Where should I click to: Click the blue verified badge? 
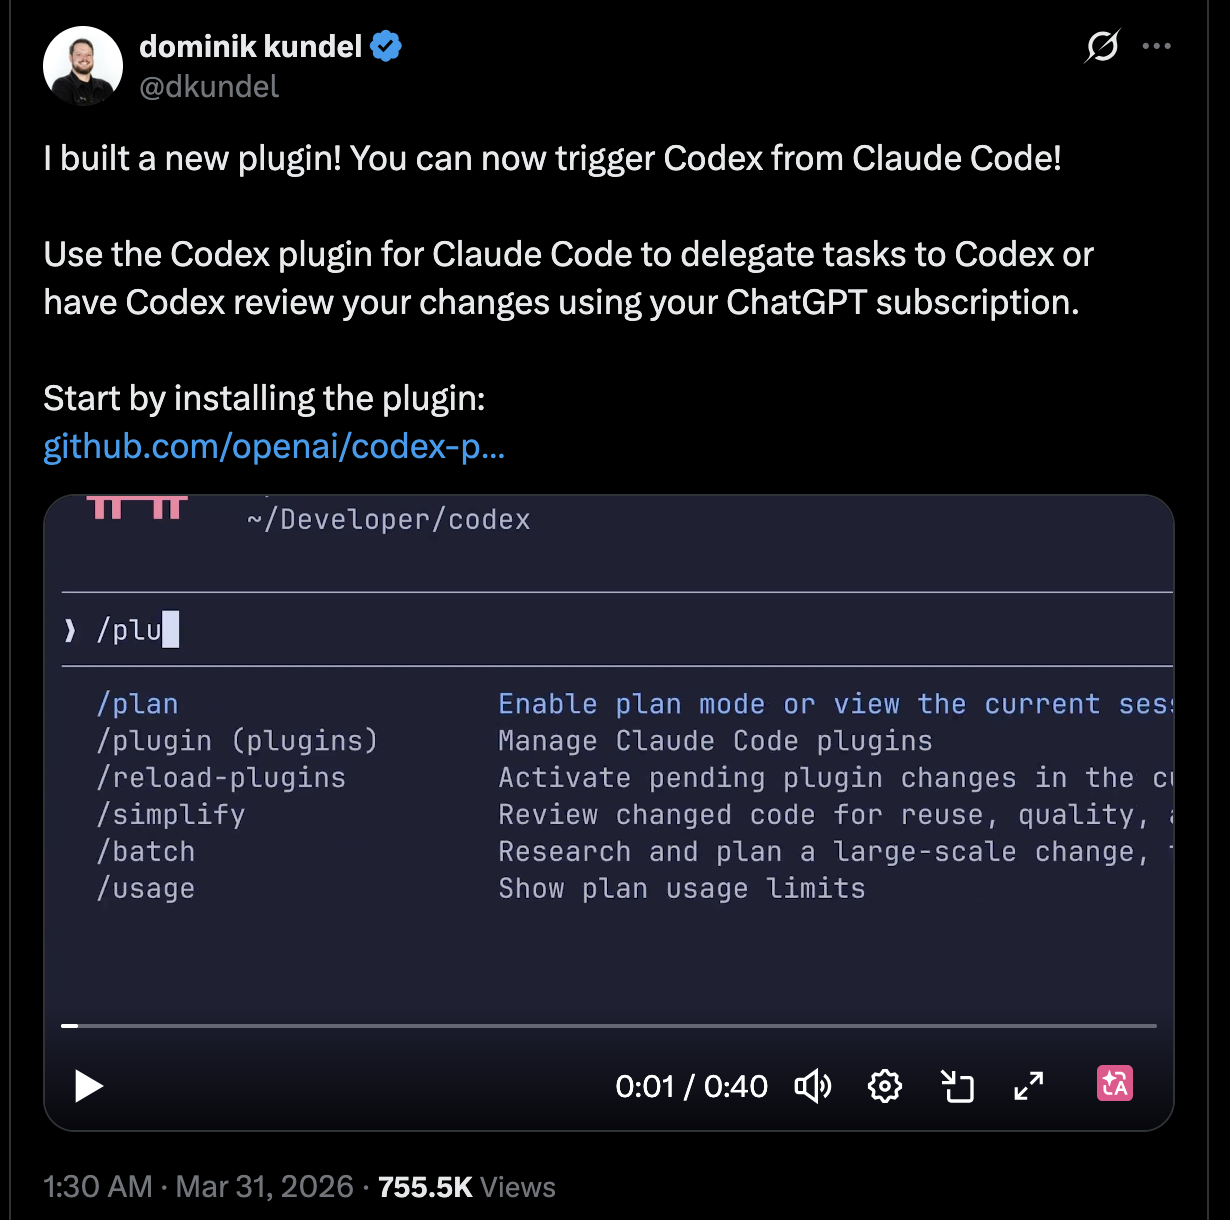point(386,46)
